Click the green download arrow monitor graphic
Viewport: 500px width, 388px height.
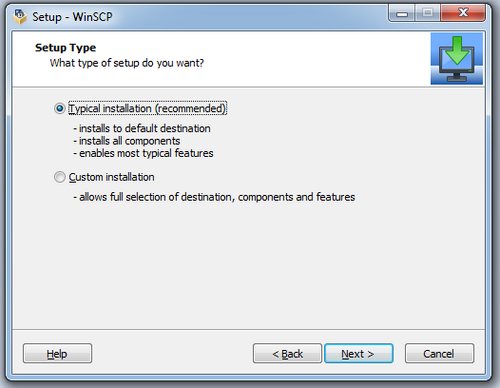456,59
